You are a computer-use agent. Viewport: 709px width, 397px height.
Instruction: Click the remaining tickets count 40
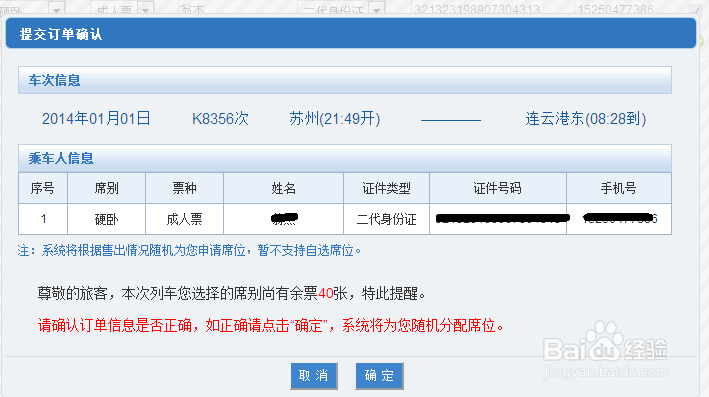coord(326,293)
